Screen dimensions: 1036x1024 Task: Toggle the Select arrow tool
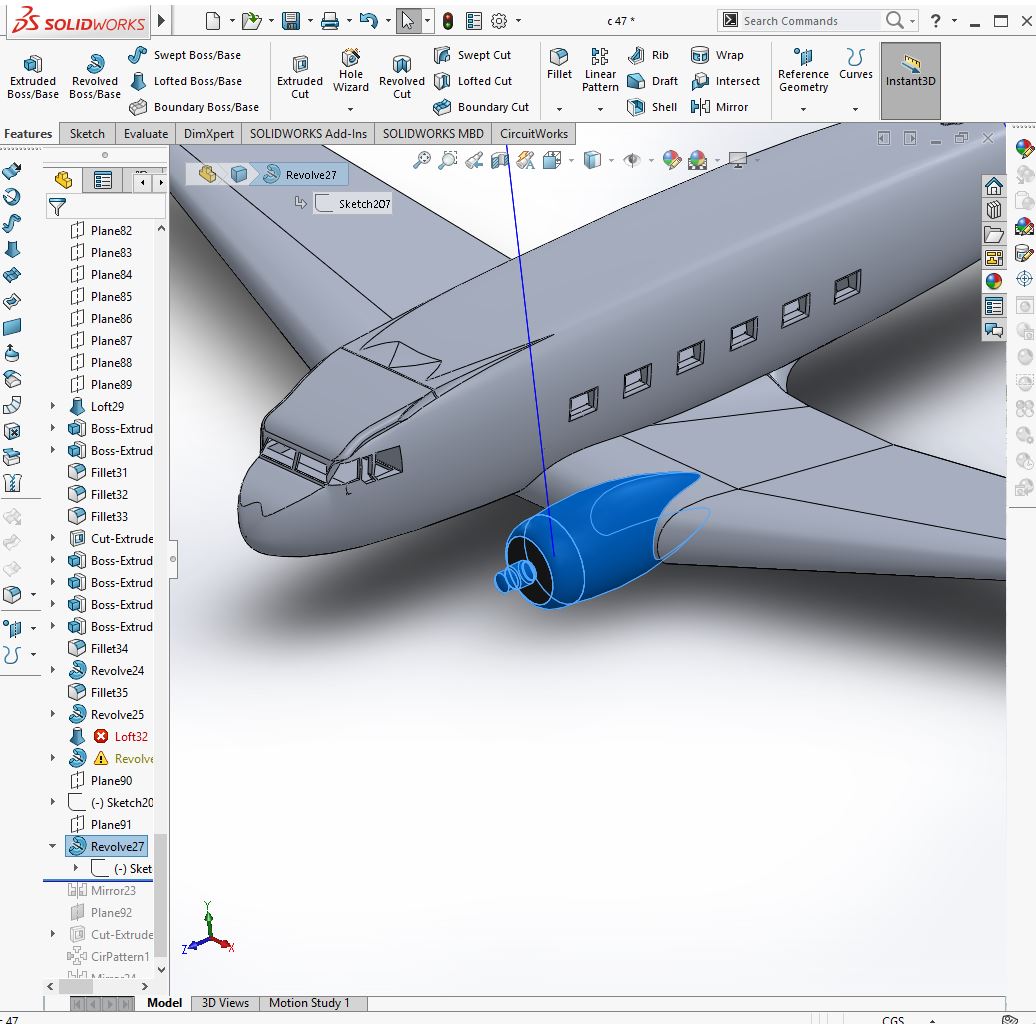click(x=408, y=21)
